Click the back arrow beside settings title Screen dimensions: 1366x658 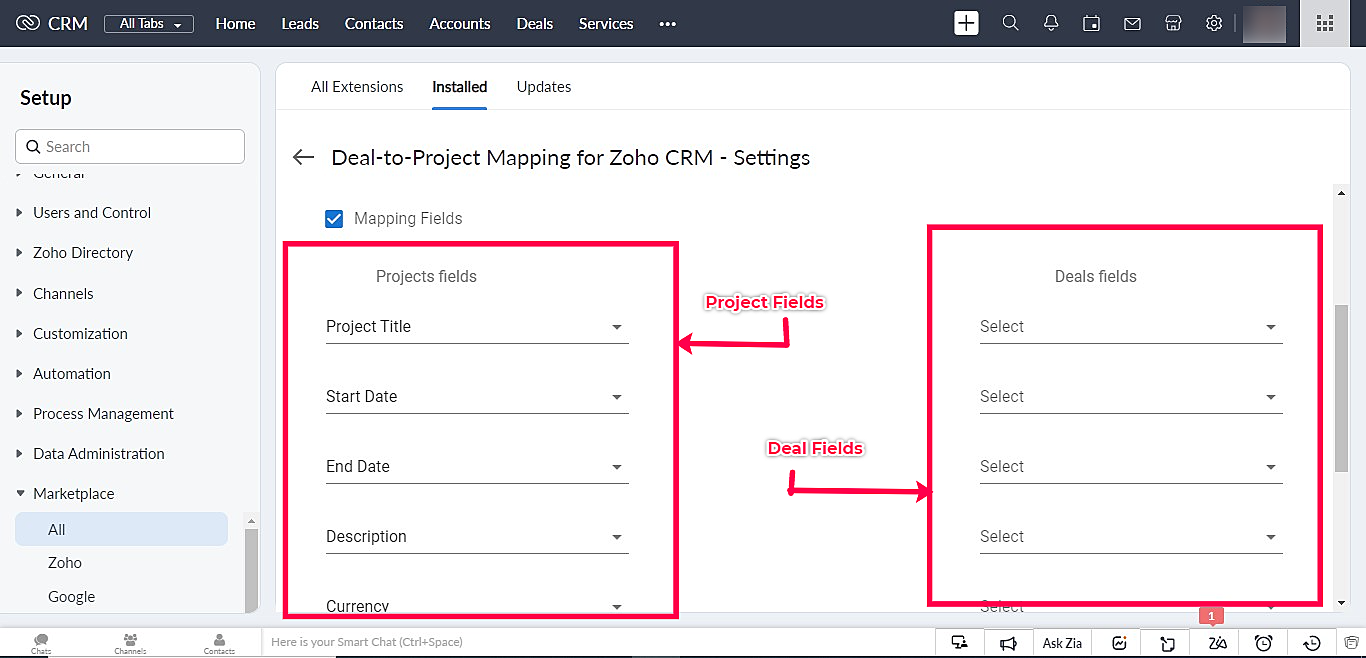(x=303, y=157)
